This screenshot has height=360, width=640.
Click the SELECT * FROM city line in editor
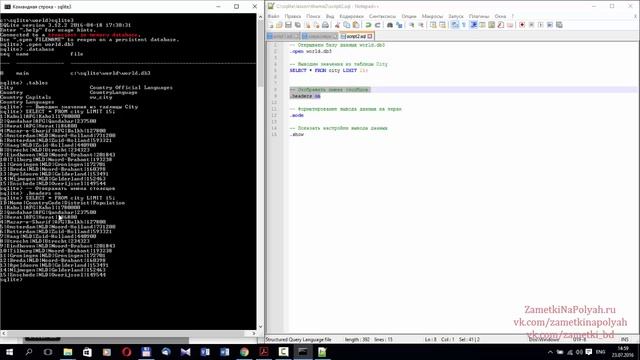click(329, 71)
